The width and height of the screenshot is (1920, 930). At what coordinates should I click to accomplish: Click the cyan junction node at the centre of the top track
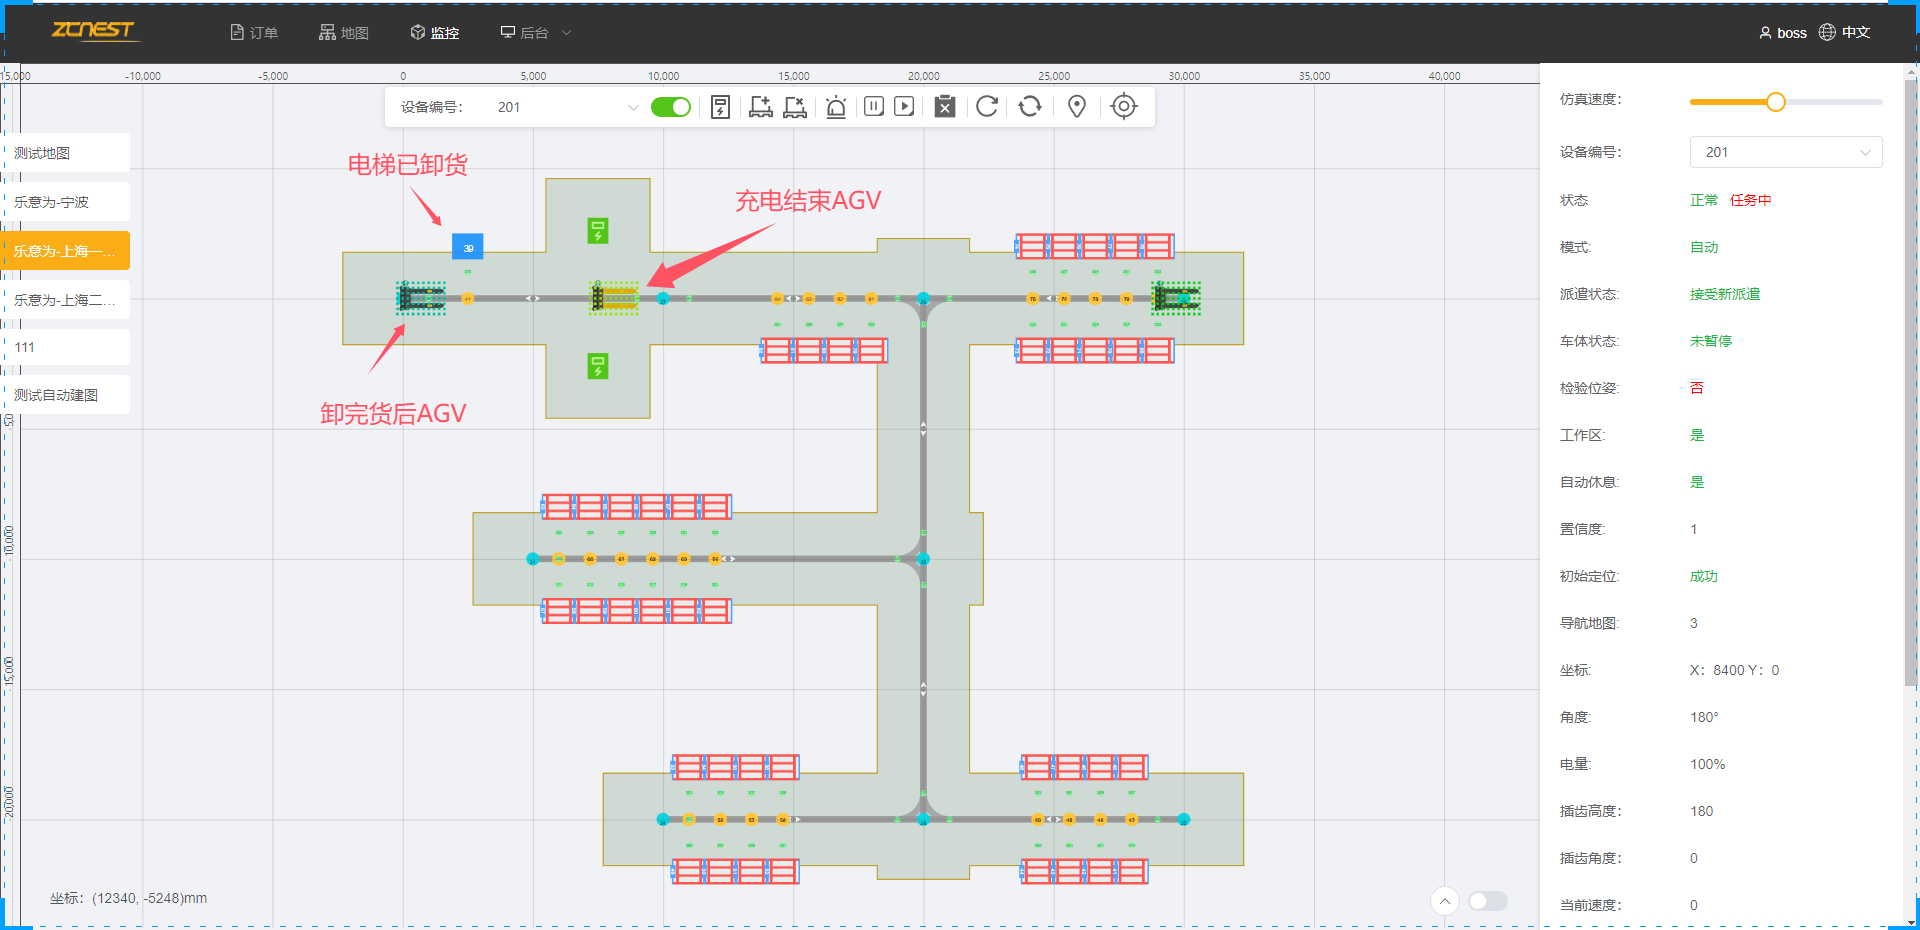coord(923,298)
